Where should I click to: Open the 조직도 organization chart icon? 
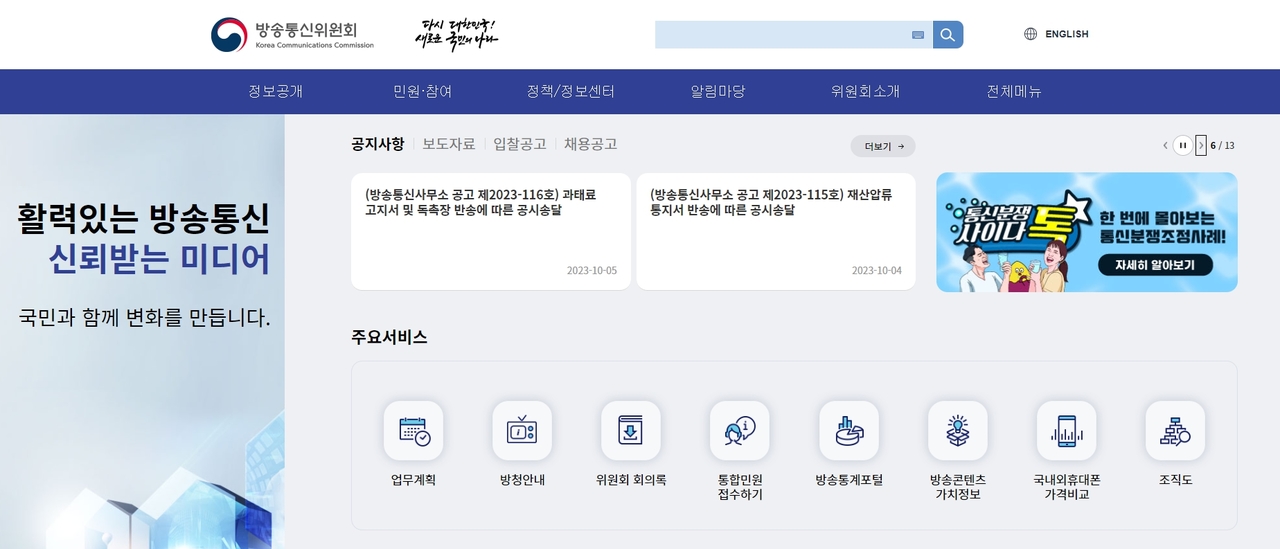tap(1175, 431)
